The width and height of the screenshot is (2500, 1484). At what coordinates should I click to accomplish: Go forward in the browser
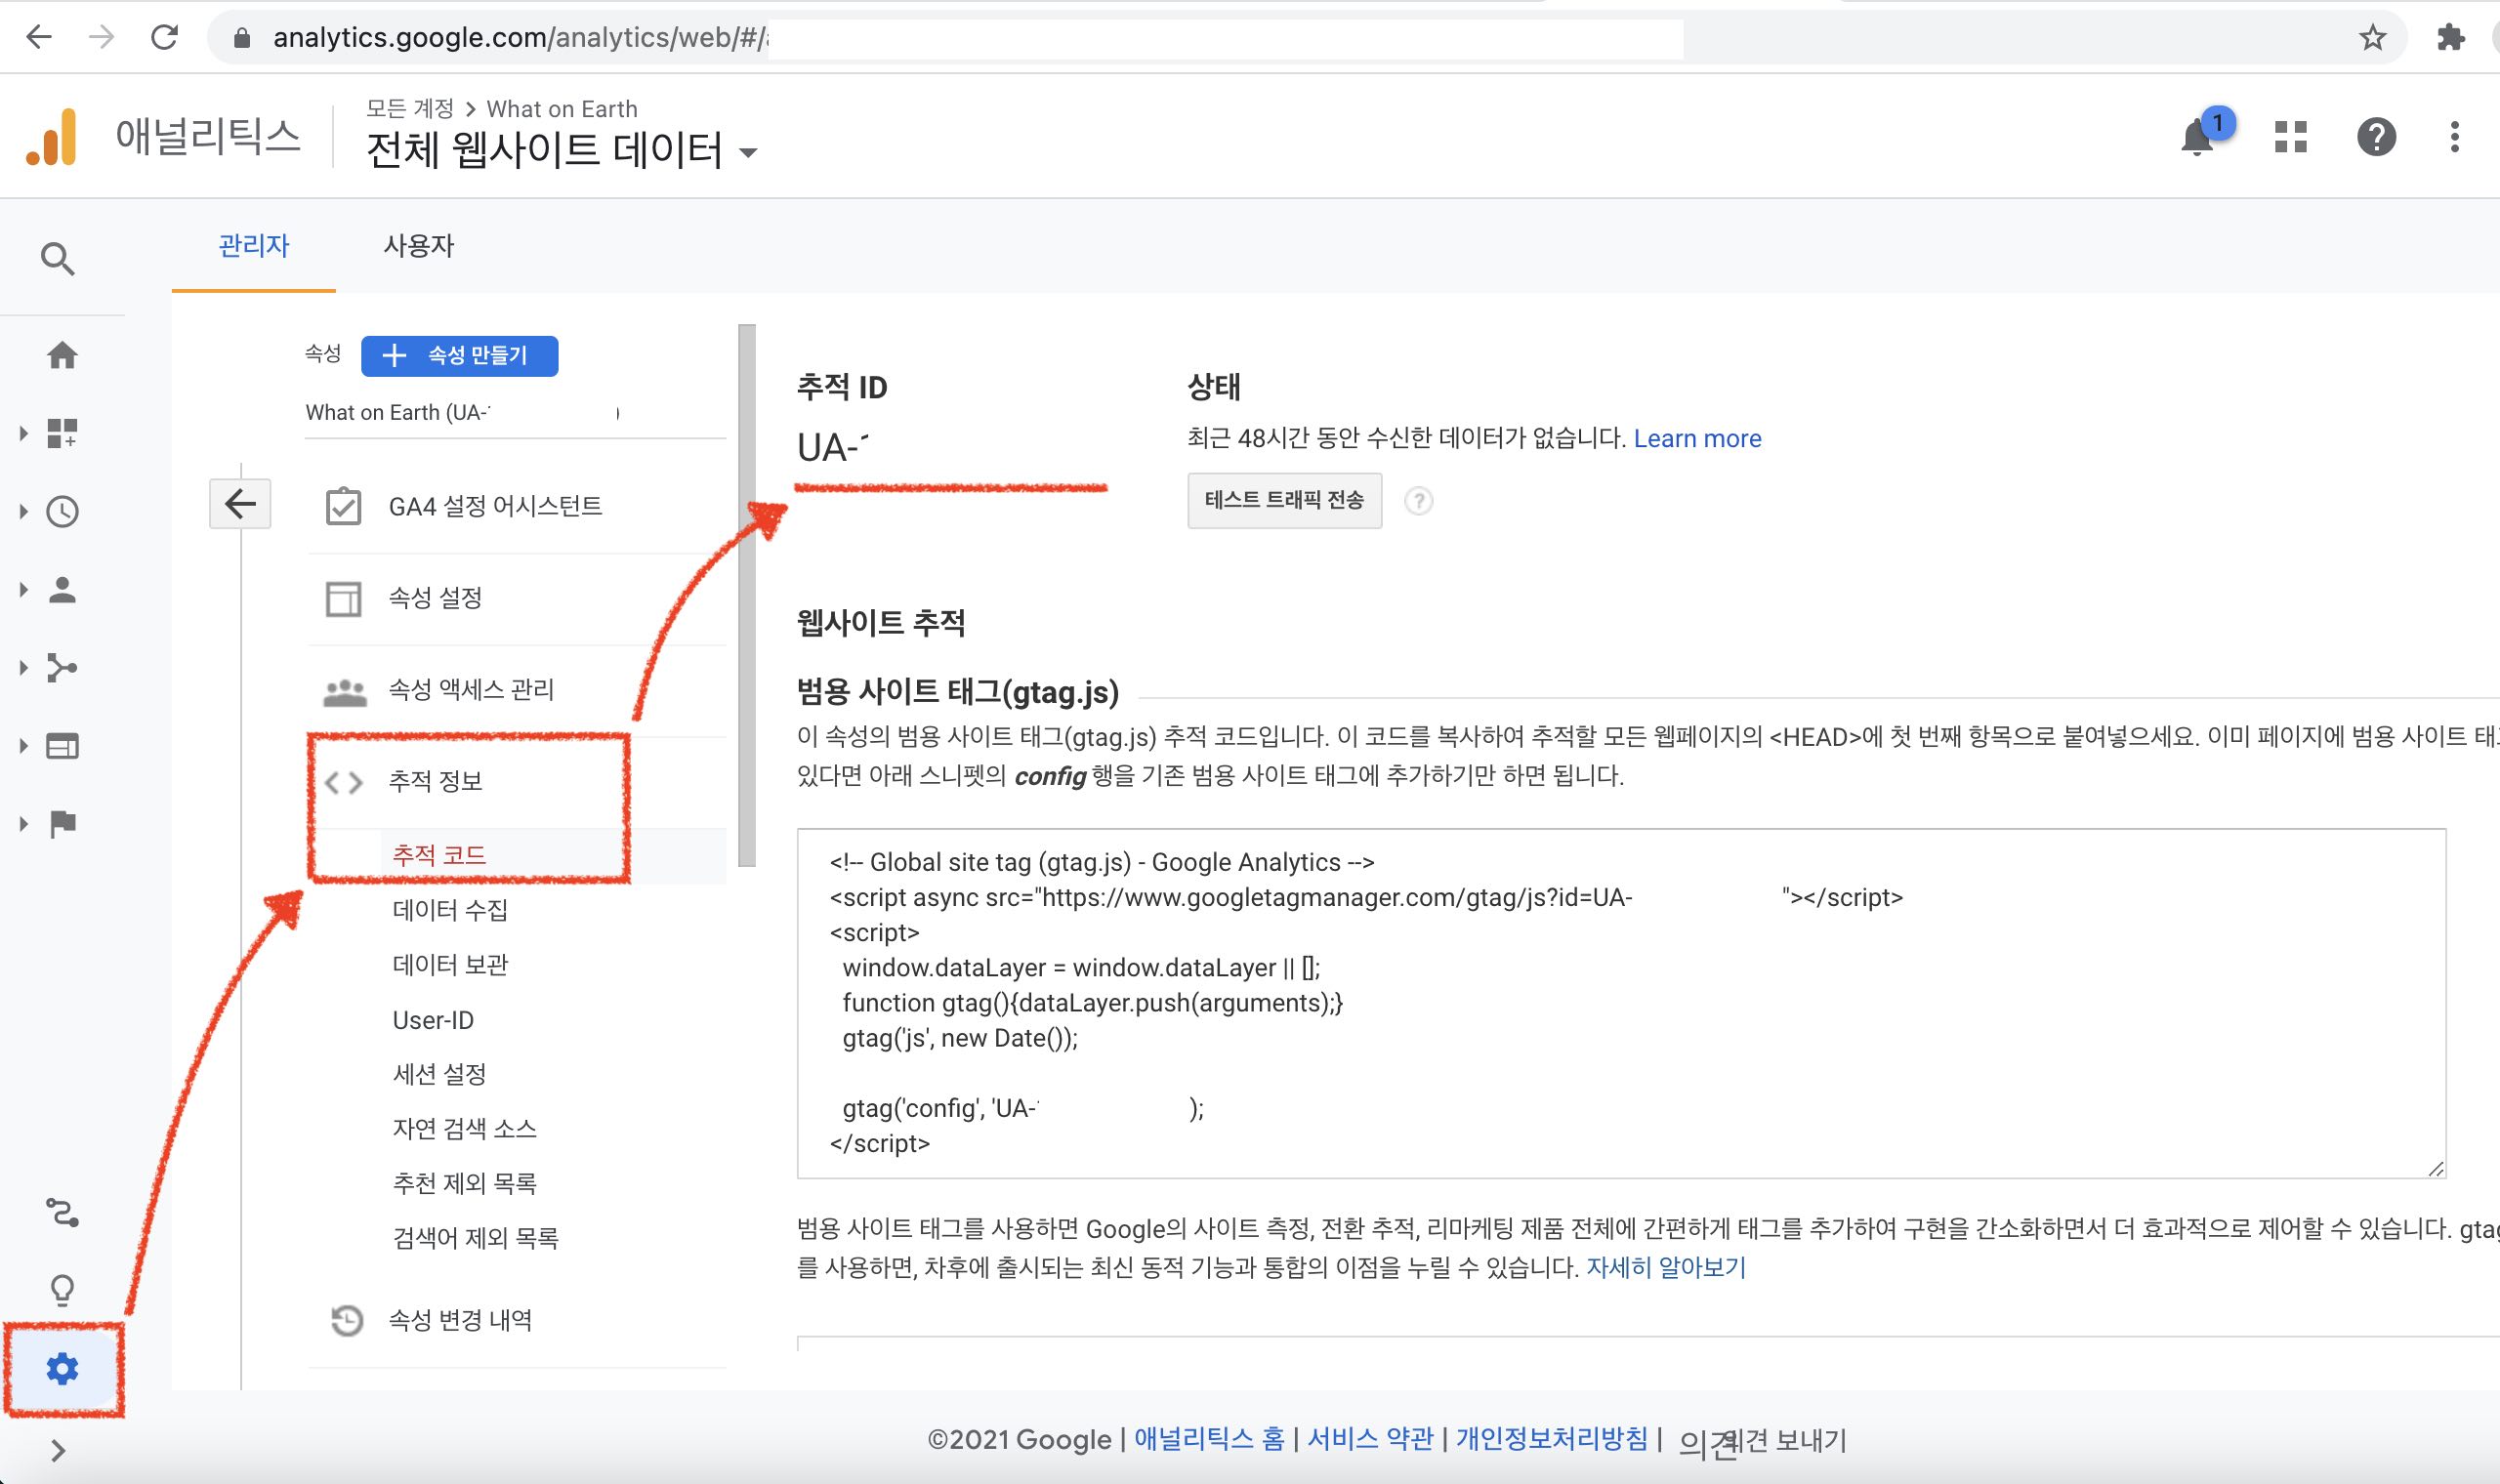click(x=101, y=38)
